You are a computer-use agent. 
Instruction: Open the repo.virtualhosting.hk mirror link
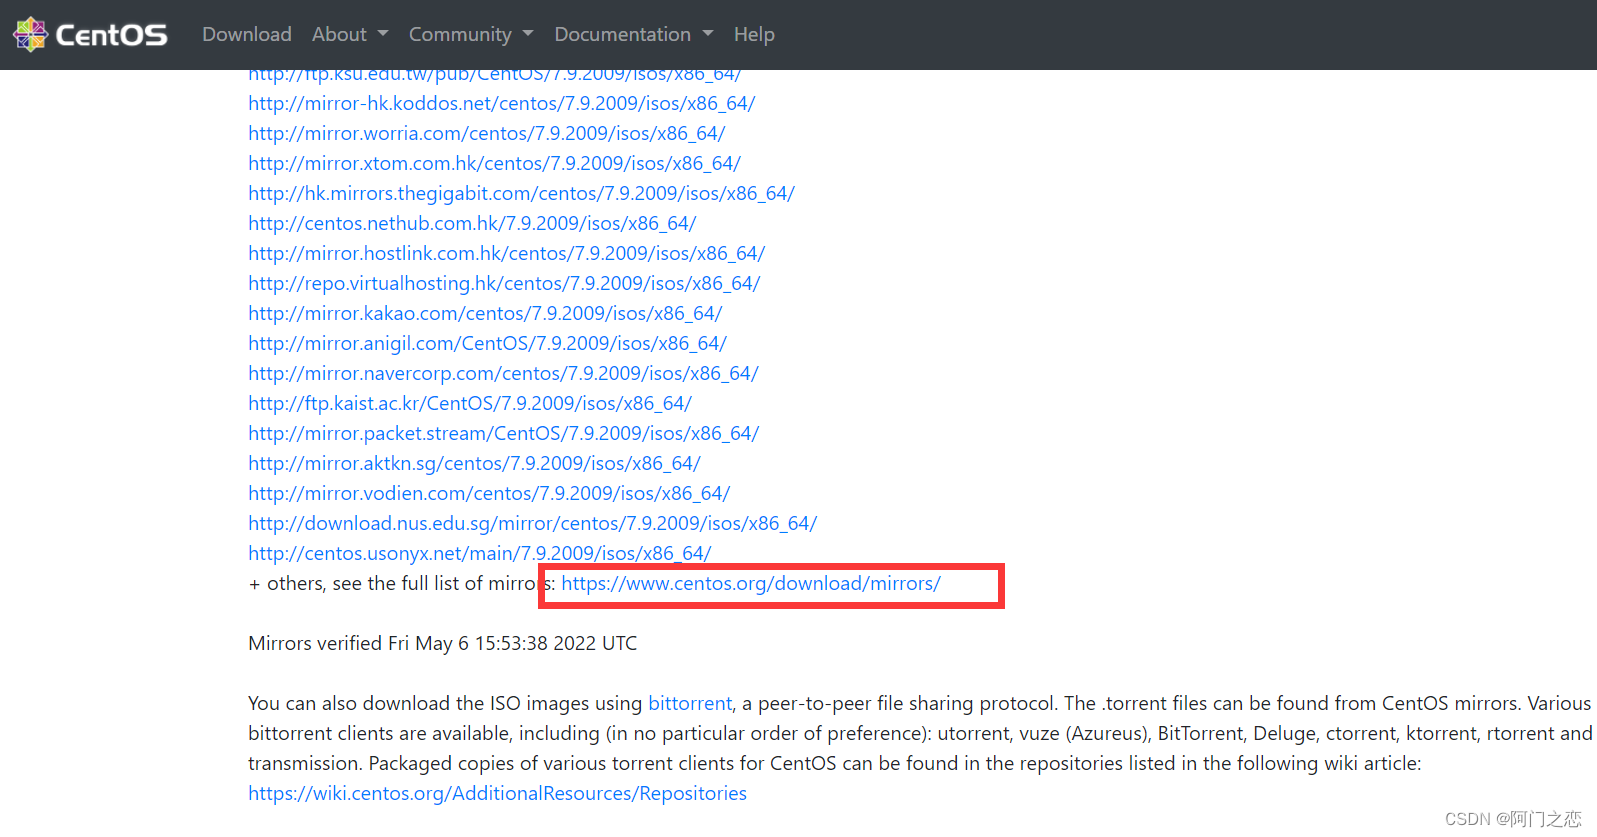tap(504, 283)
